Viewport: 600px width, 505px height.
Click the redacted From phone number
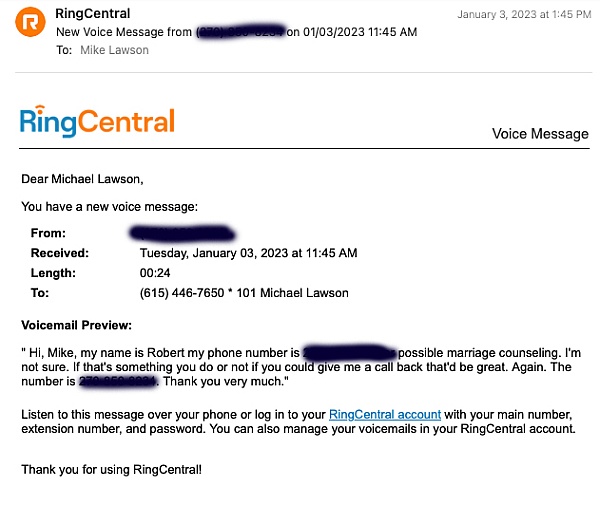[x=185, y=233]
